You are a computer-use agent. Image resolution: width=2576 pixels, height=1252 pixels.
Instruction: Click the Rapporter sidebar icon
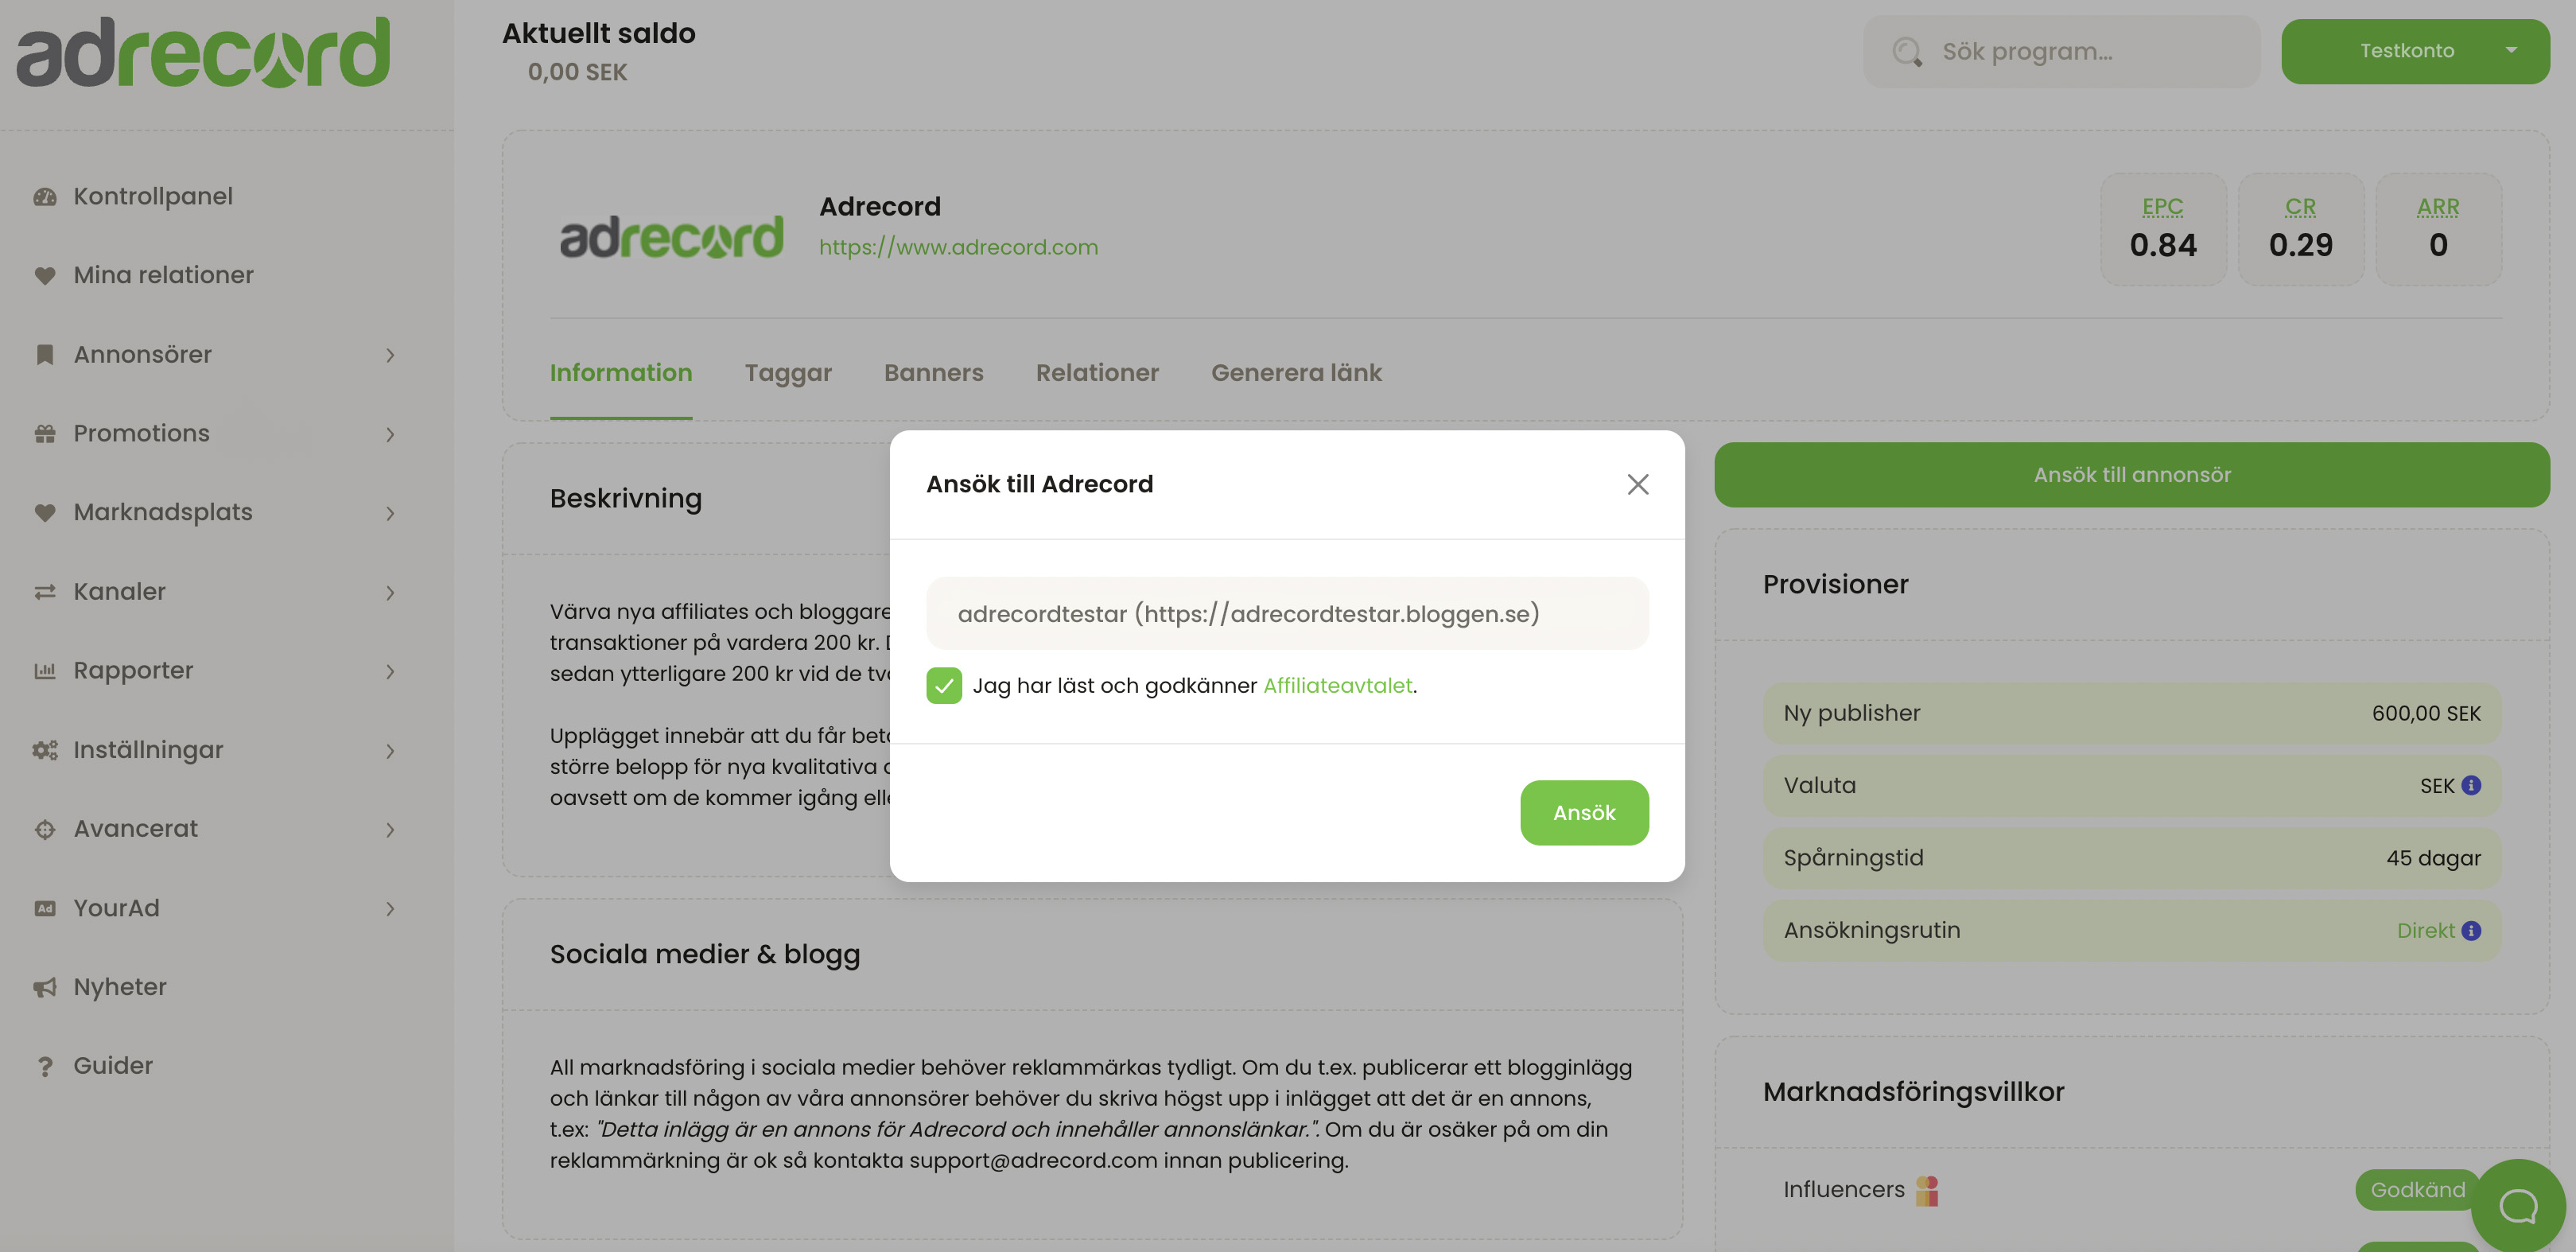point(43,671)
